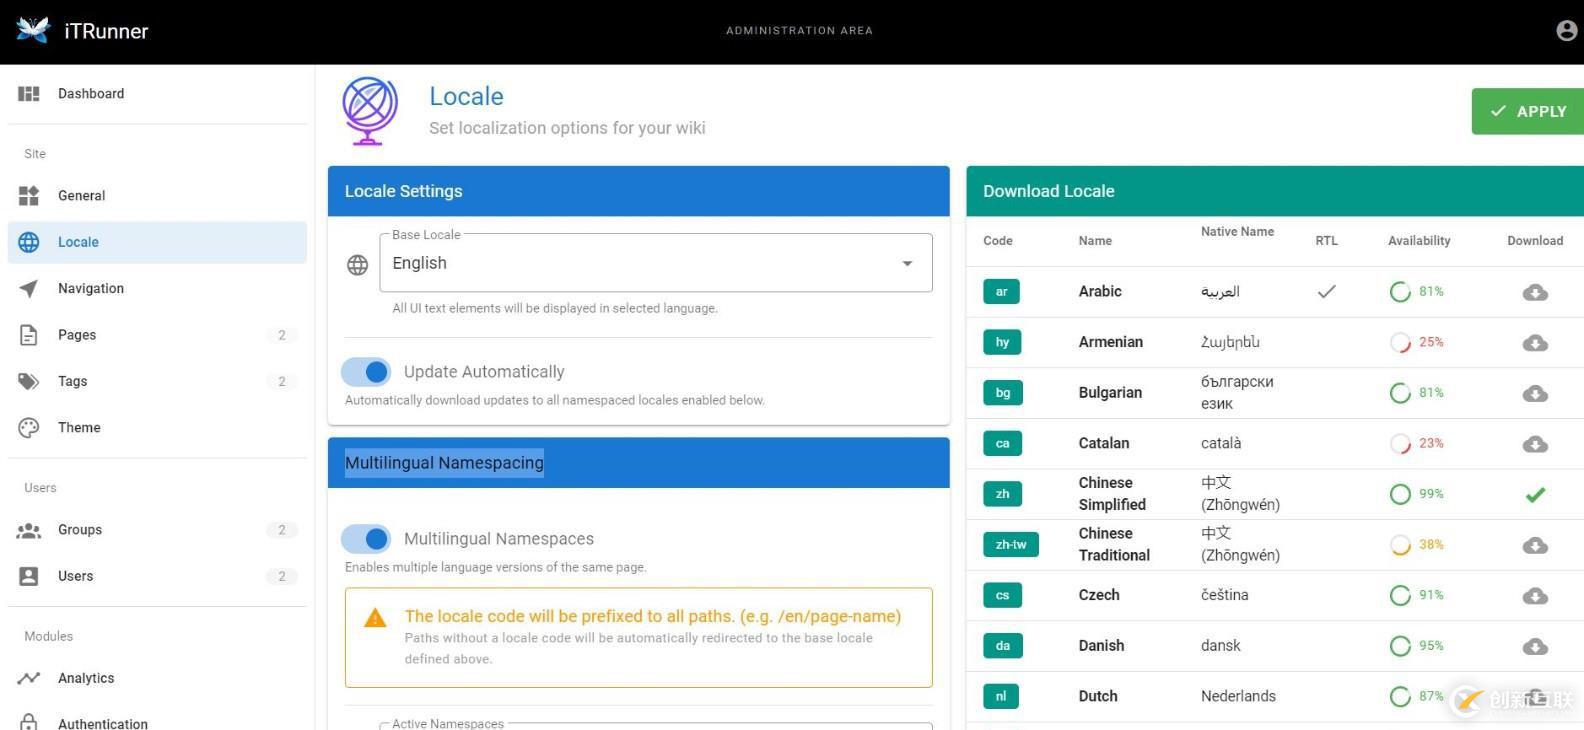Download the Catalan locale
The height and width of the screenshot is (730, 1584).
[1535, 444]
